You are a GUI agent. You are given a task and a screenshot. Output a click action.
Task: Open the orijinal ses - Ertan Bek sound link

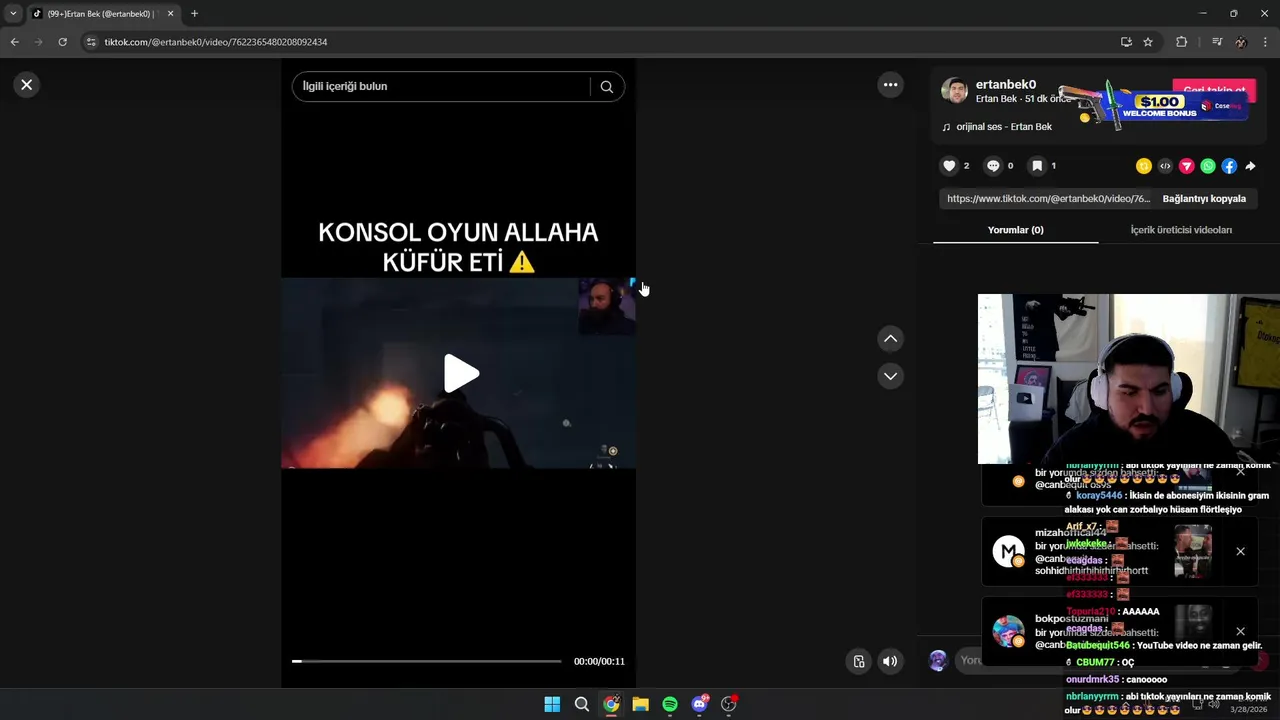(x=1004, y=127)
